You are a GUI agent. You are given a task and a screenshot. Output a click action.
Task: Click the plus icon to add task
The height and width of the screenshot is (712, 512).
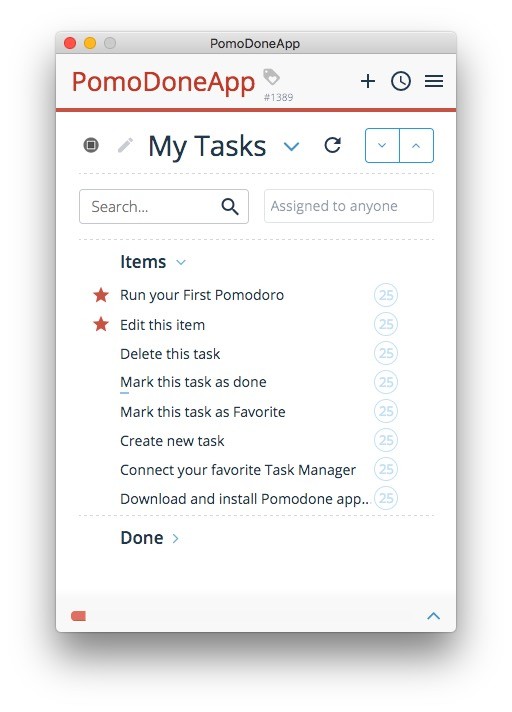[x=368, y=81]
